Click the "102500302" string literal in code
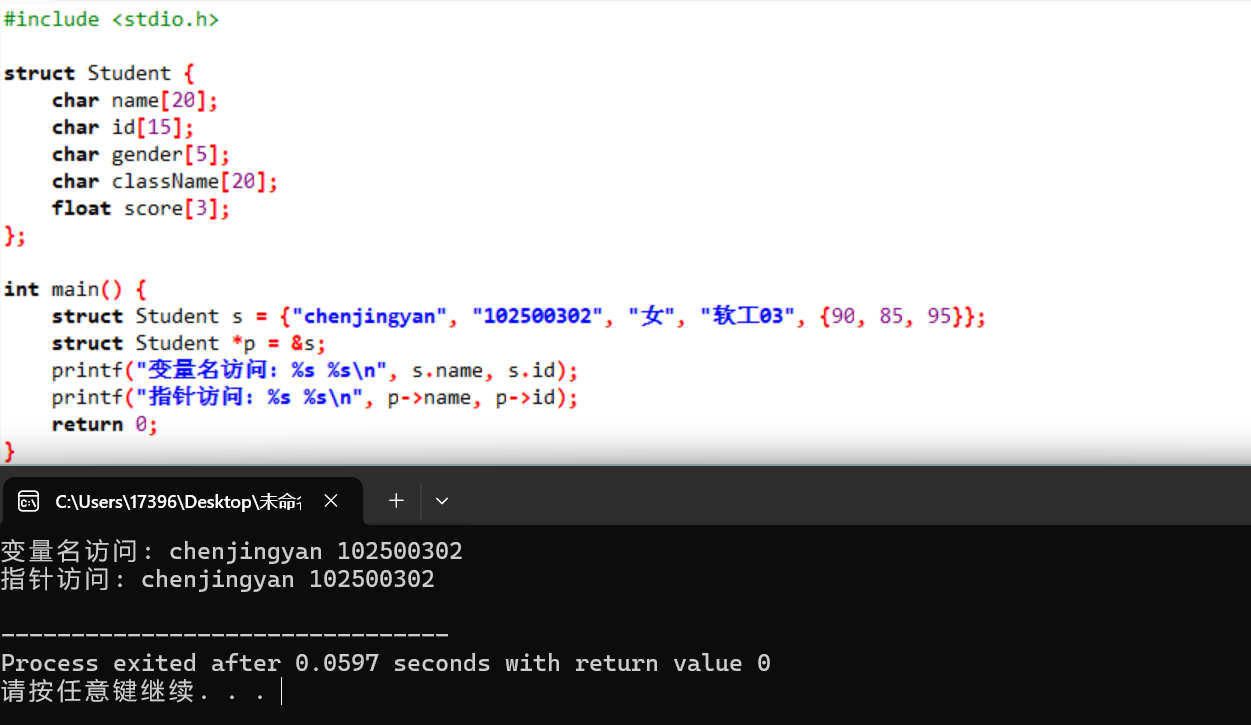The height and width of the screenshot is (725, 1251). pyautogui.click(x=538, y=316)
